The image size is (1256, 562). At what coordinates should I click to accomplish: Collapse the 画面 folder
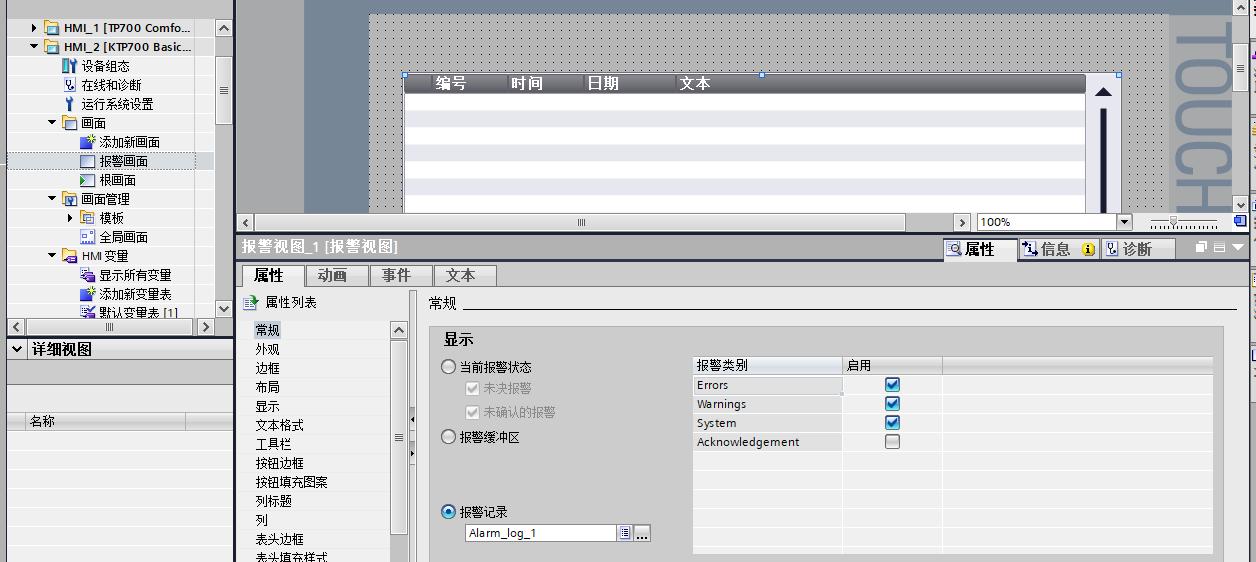click(52, 123)
